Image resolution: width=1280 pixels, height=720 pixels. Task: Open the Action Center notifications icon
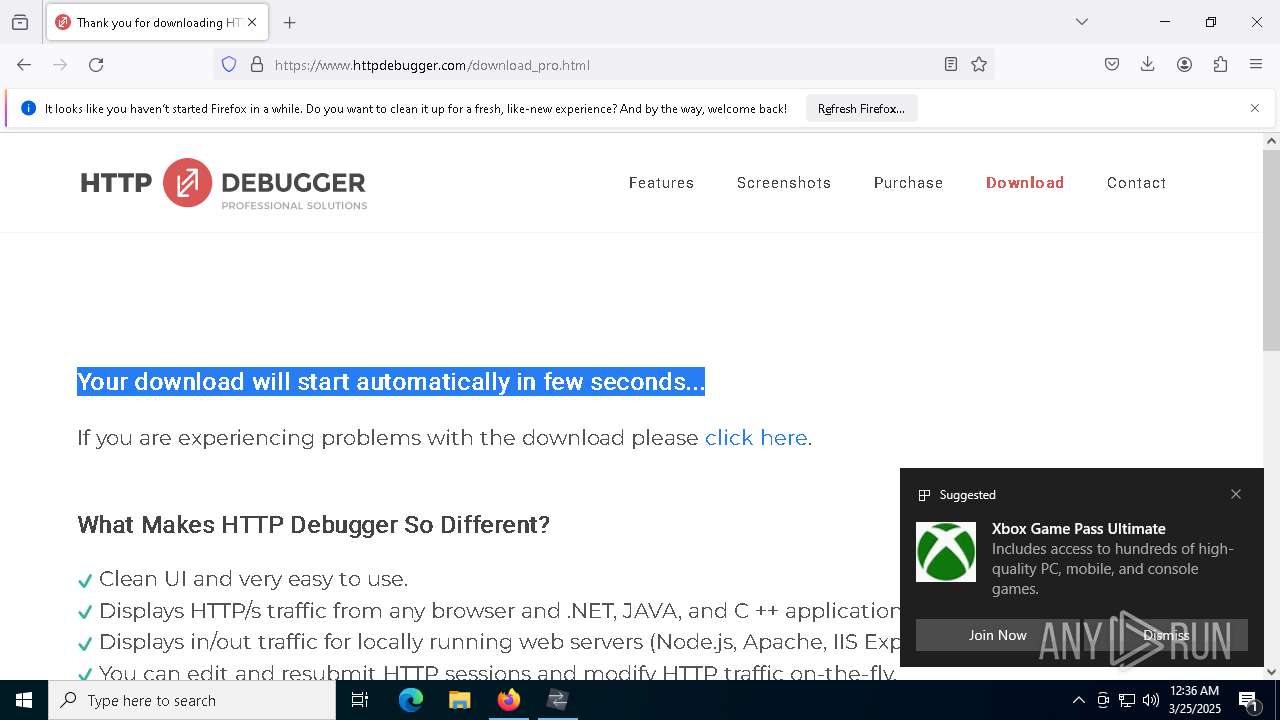[1250, 701]
